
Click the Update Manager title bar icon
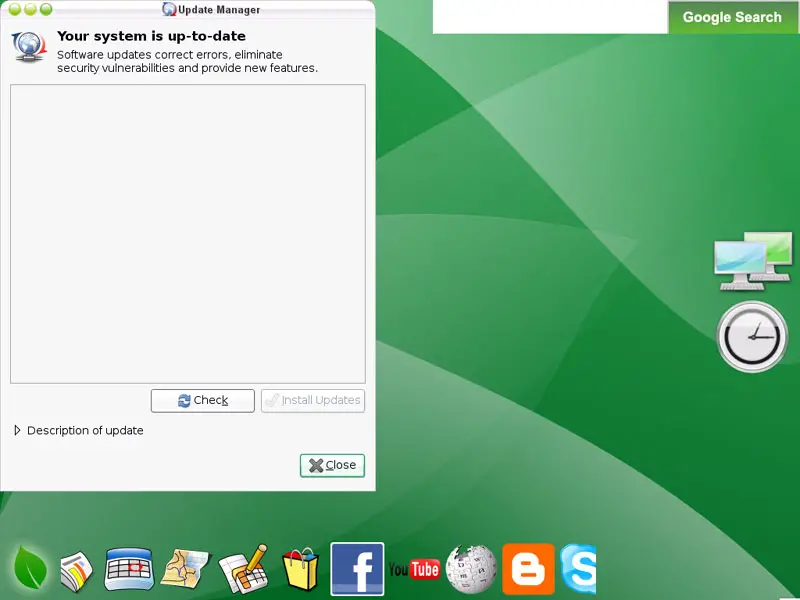click(169, 9)
